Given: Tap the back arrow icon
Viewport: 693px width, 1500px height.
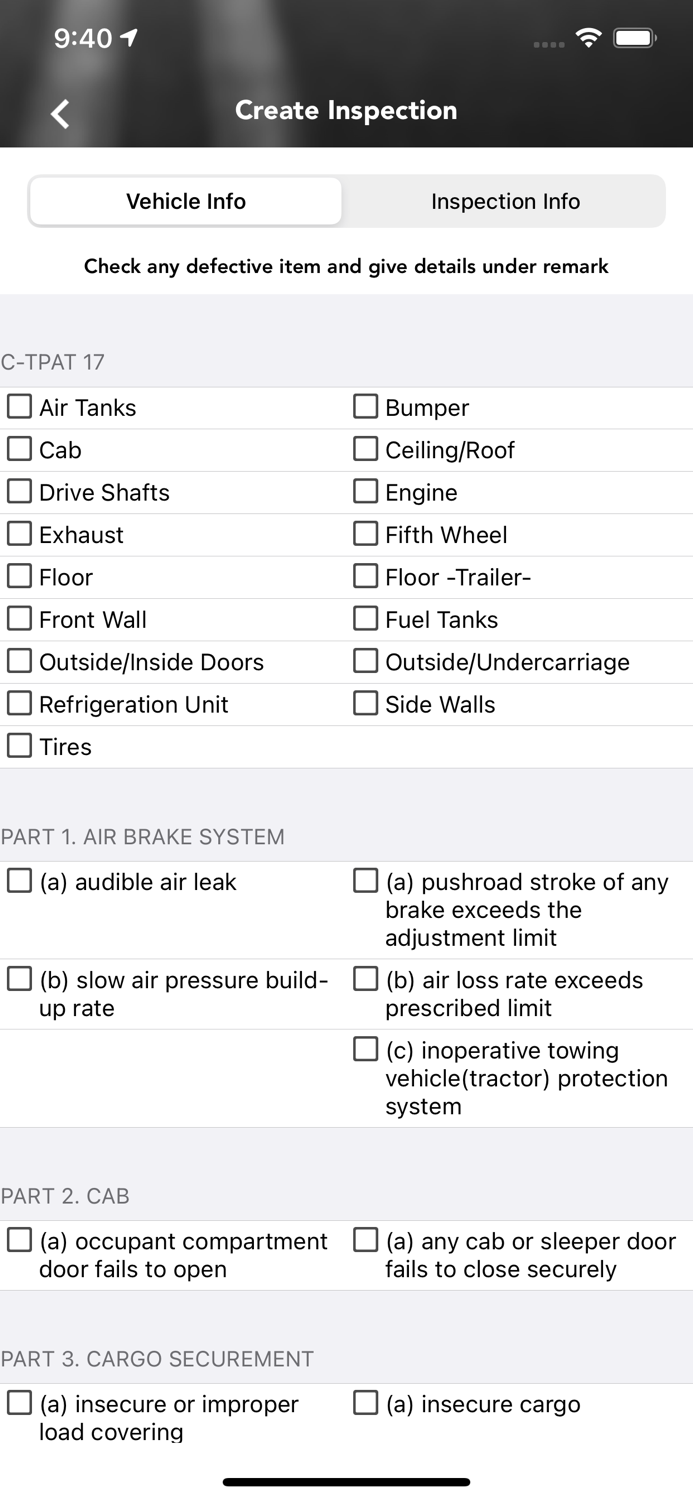Looking at the screenshot, I should [x=61, y=113].
